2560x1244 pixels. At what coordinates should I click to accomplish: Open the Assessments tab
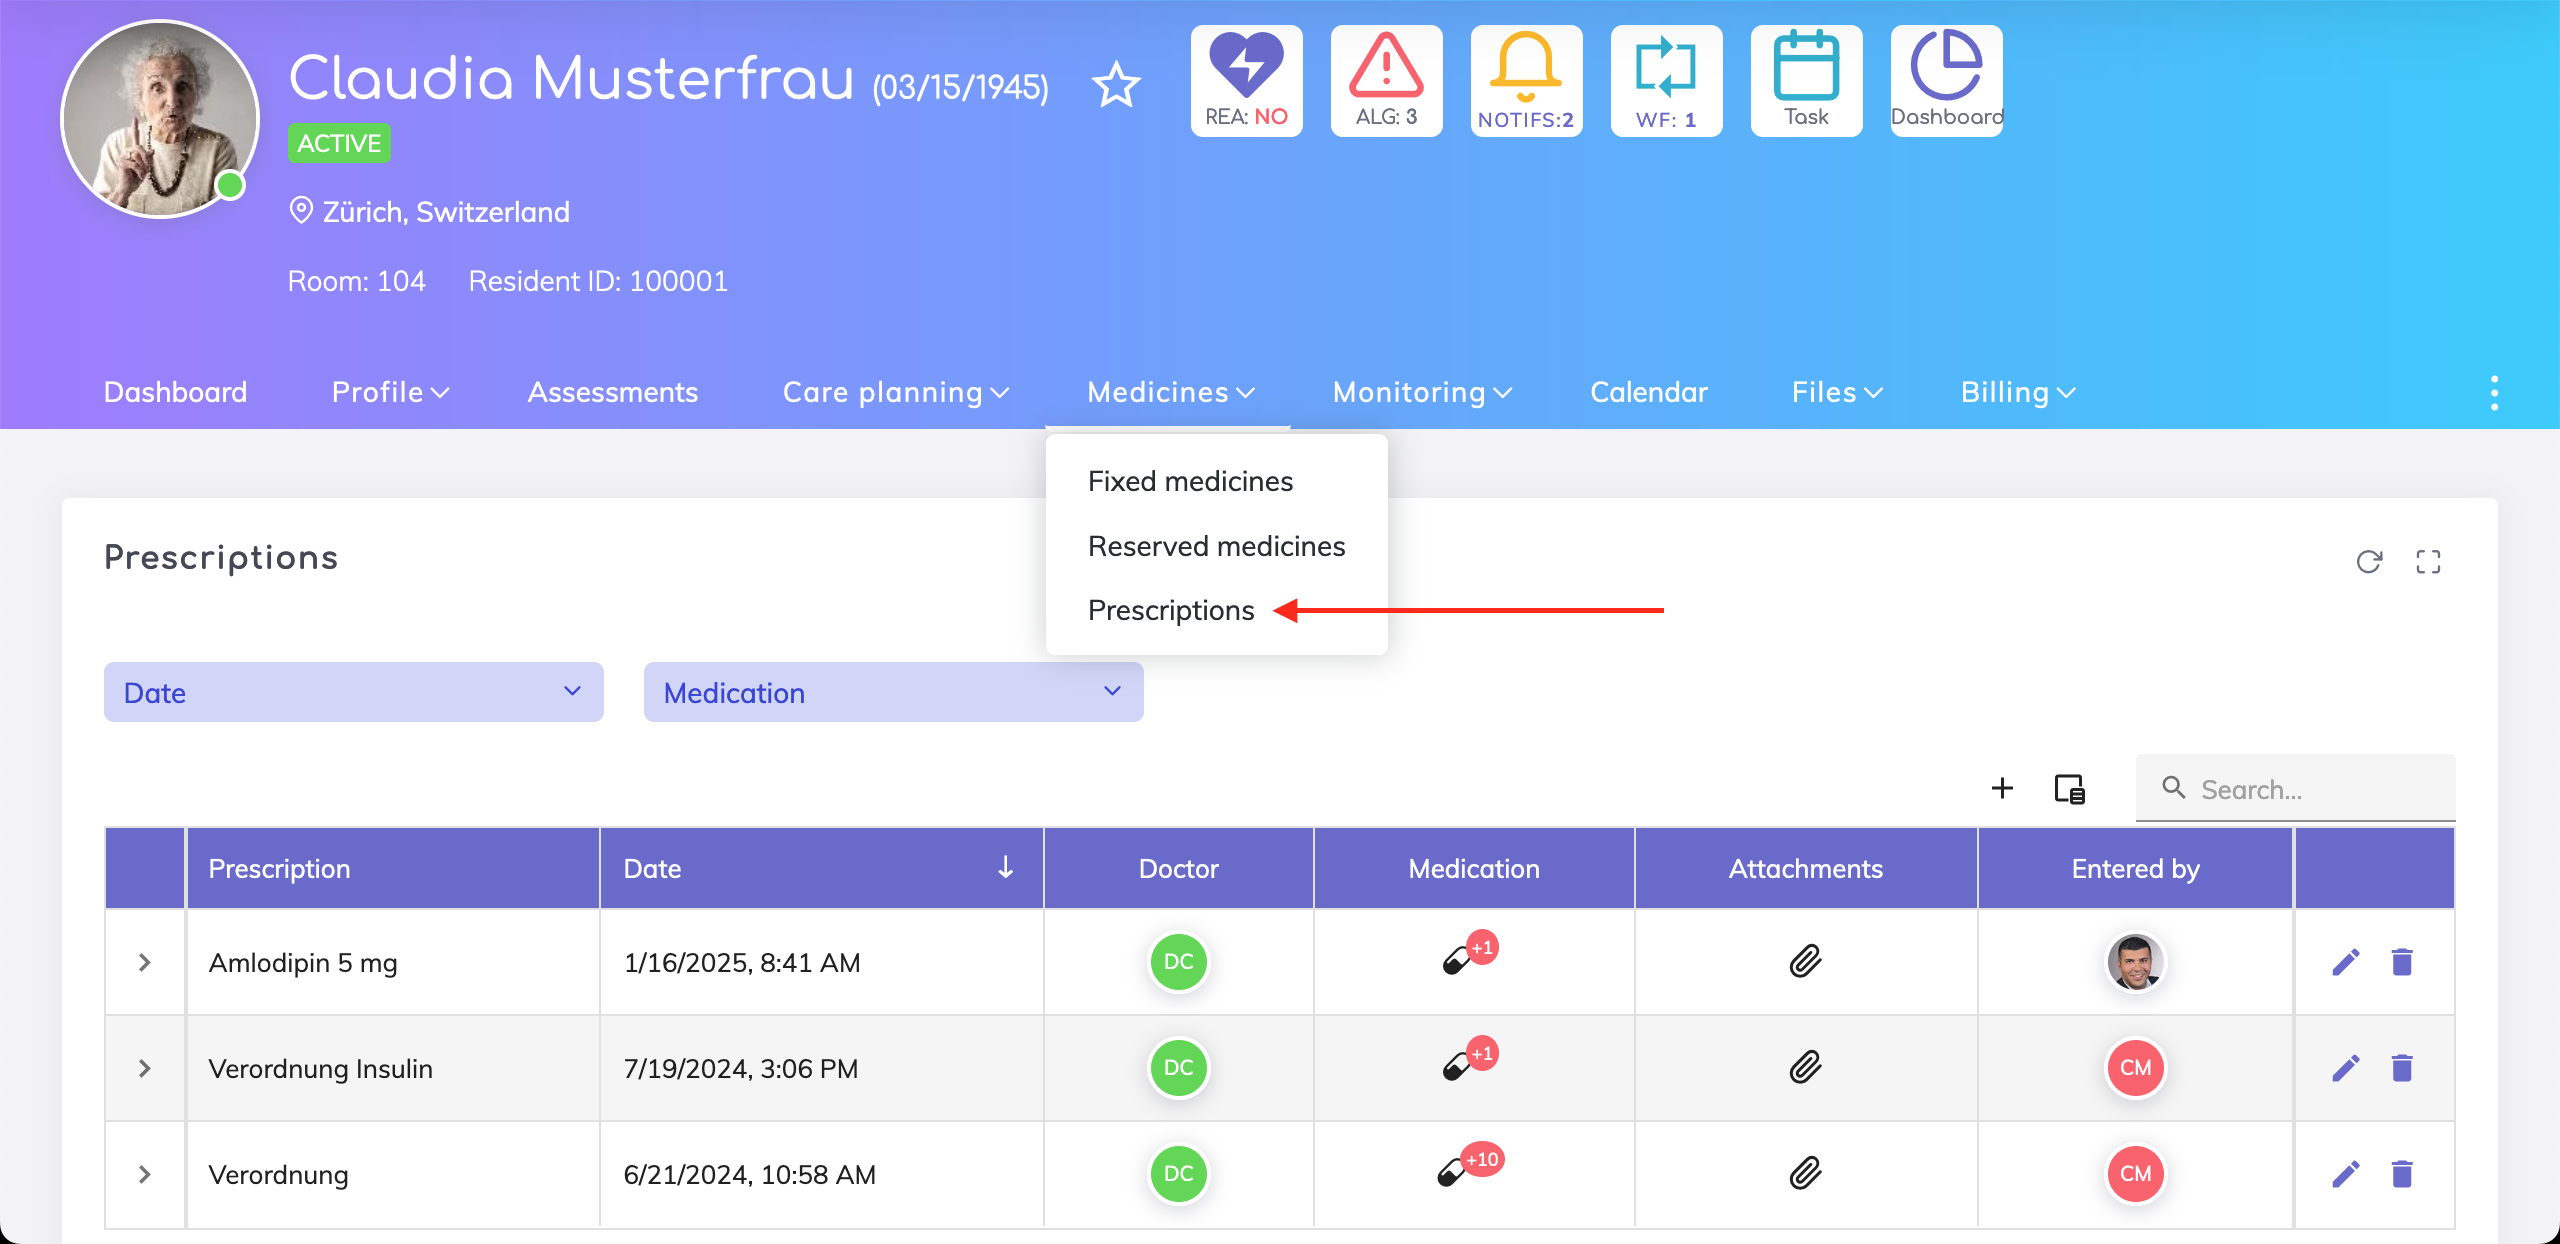[612, 392]
